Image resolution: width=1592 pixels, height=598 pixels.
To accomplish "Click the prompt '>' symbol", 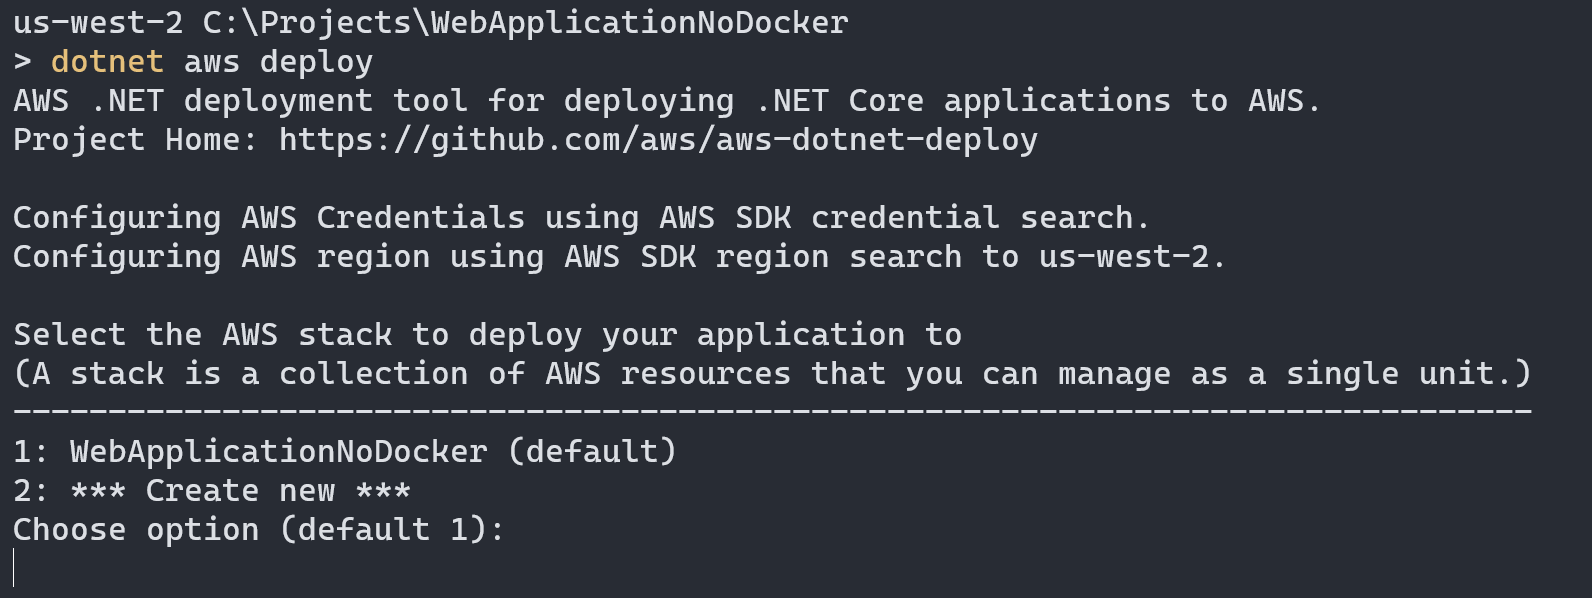I will click(22, 62).
